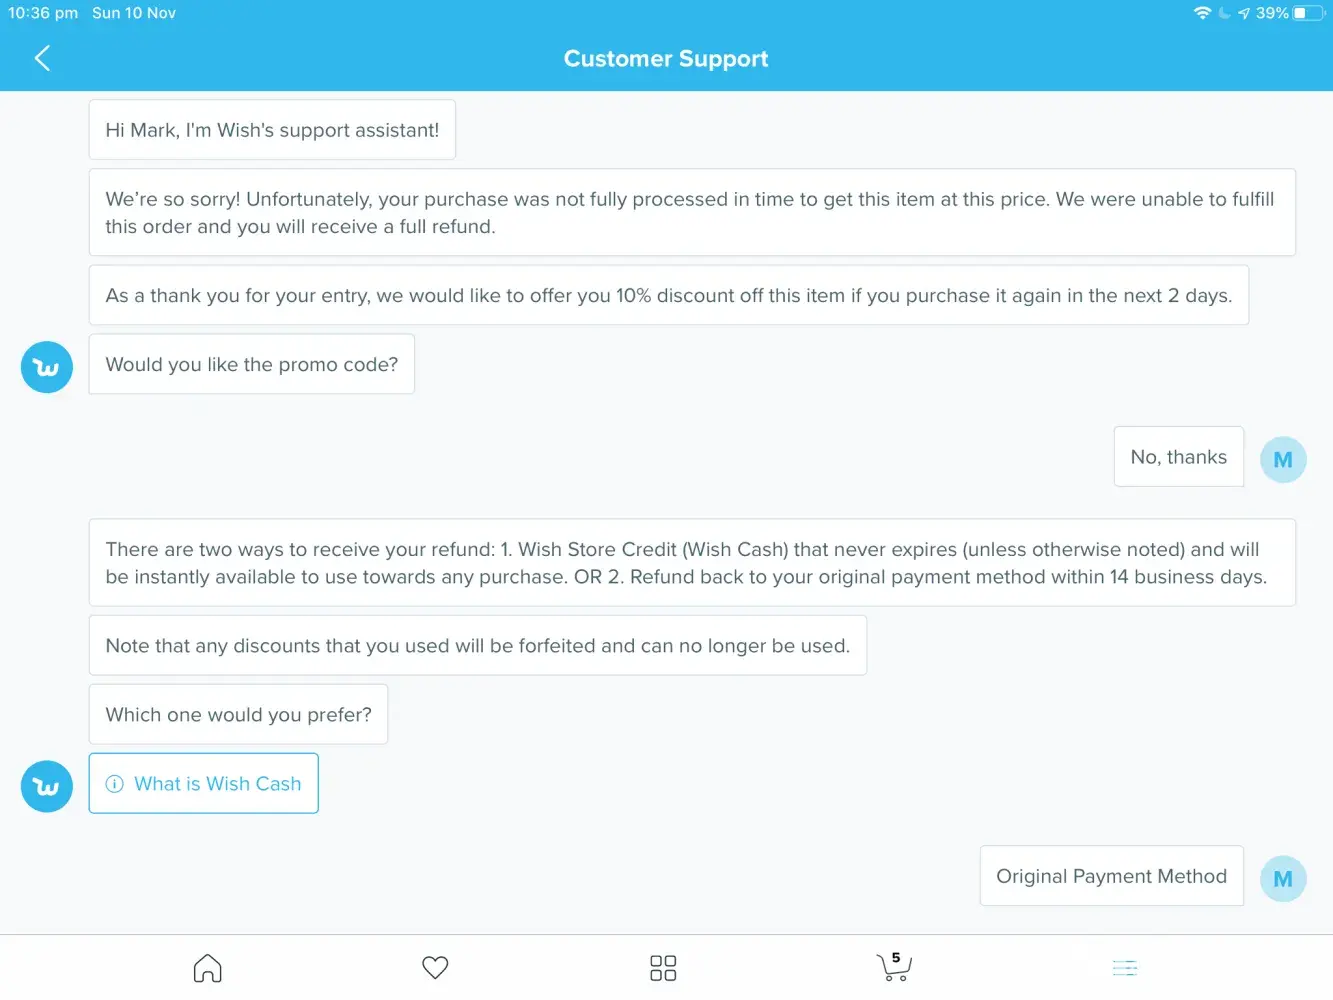Image resolution: width=1333 pixels, height=1000 pixels.
Task: Tap the "What is Wish Cash" button
Action: (204, 784)
